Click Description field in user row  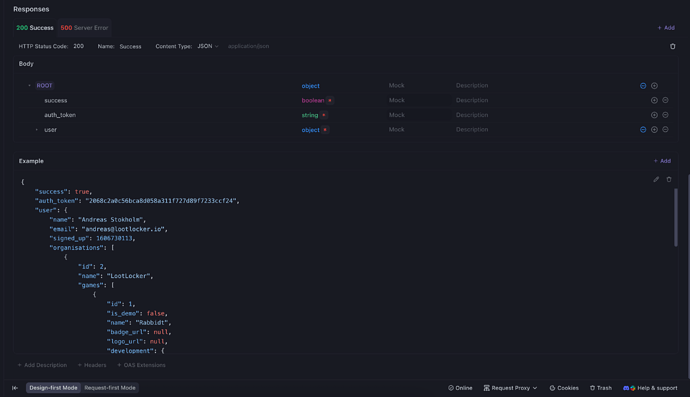pos(472,129)
